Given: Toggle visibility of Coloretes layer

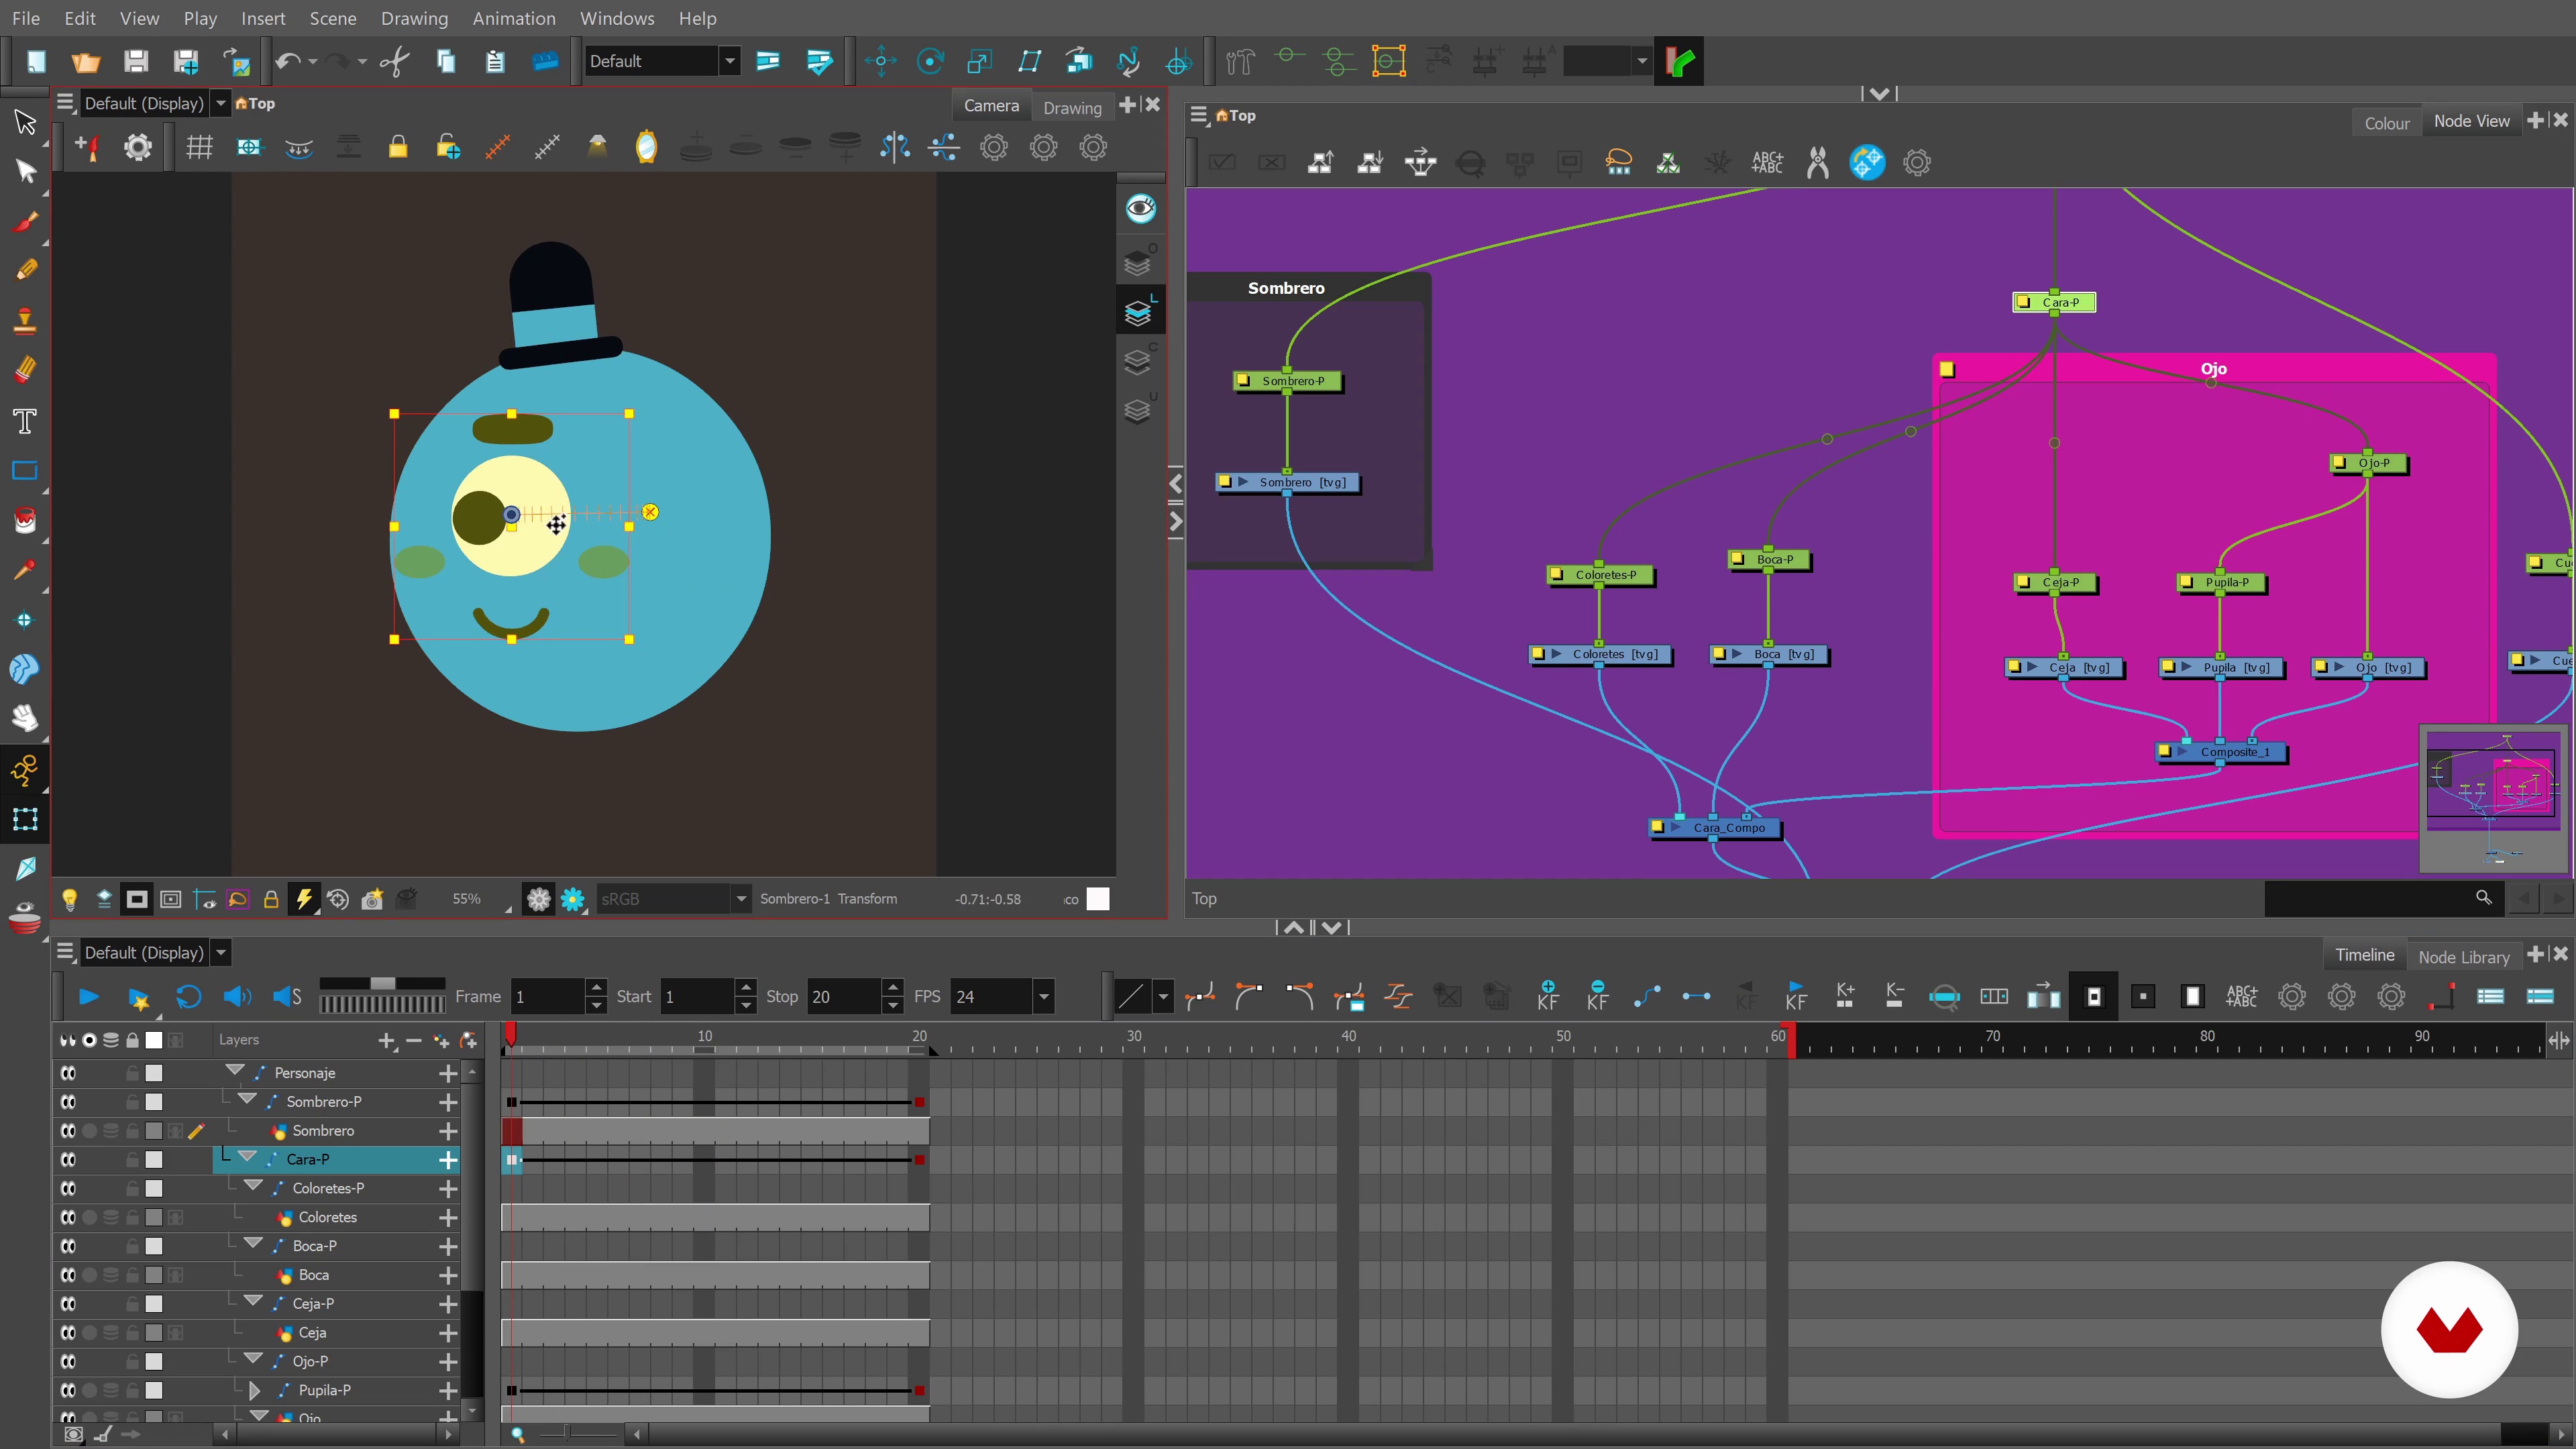Looking at the screenshot, I should pyautogui.click(x=68, y=1218).
